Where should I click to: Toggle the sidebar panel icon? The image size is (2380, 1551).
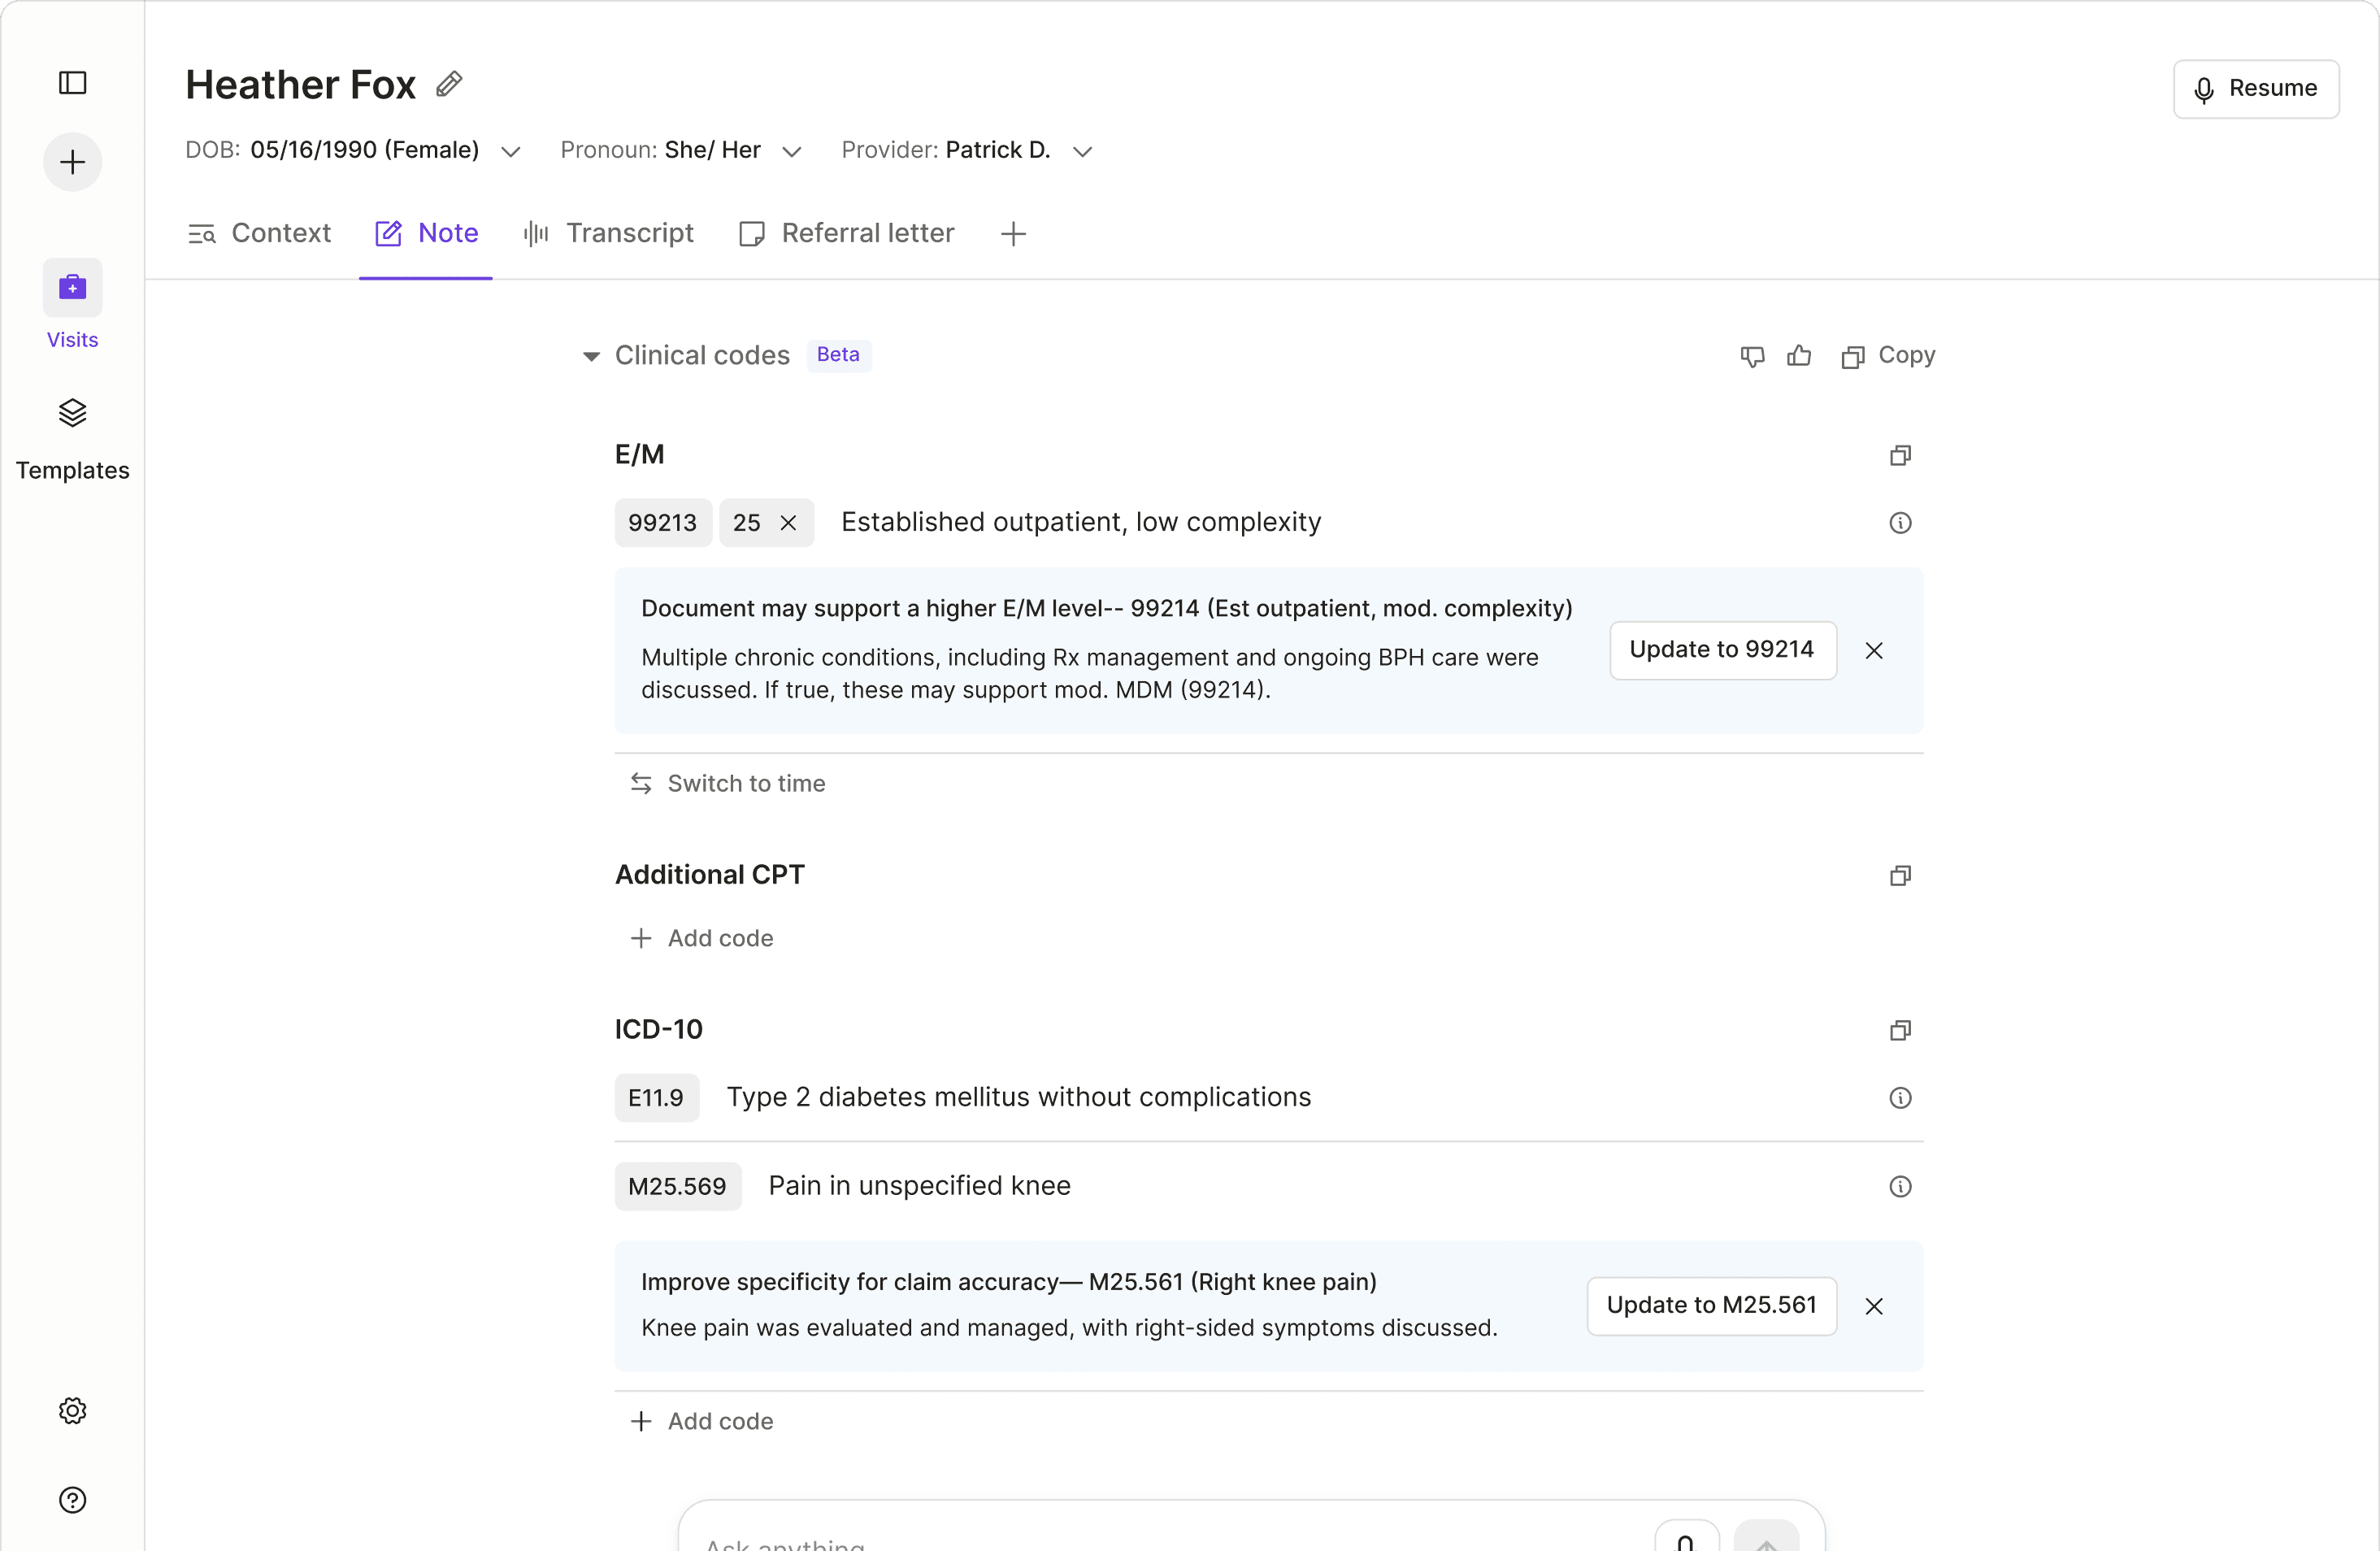point(72,83)
